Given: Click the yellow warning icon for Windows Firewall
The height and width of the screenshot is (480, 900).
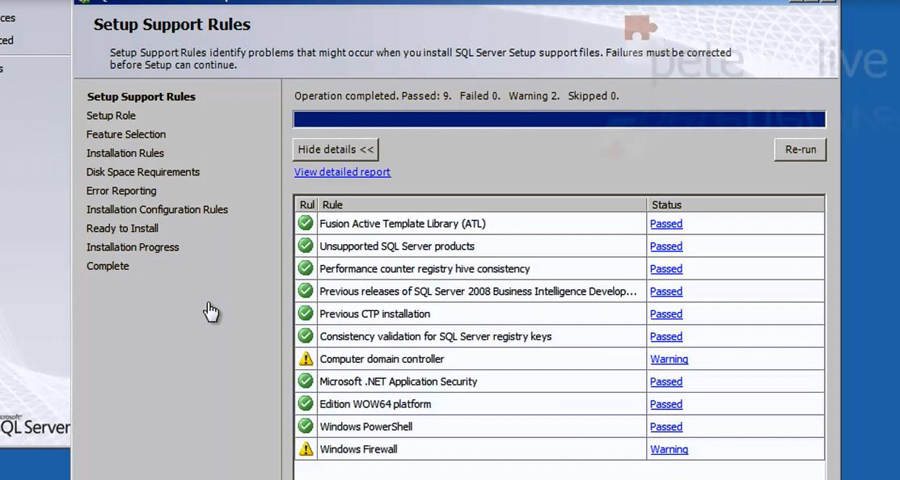Looking at the screenshot, I should tap(306, 449).
